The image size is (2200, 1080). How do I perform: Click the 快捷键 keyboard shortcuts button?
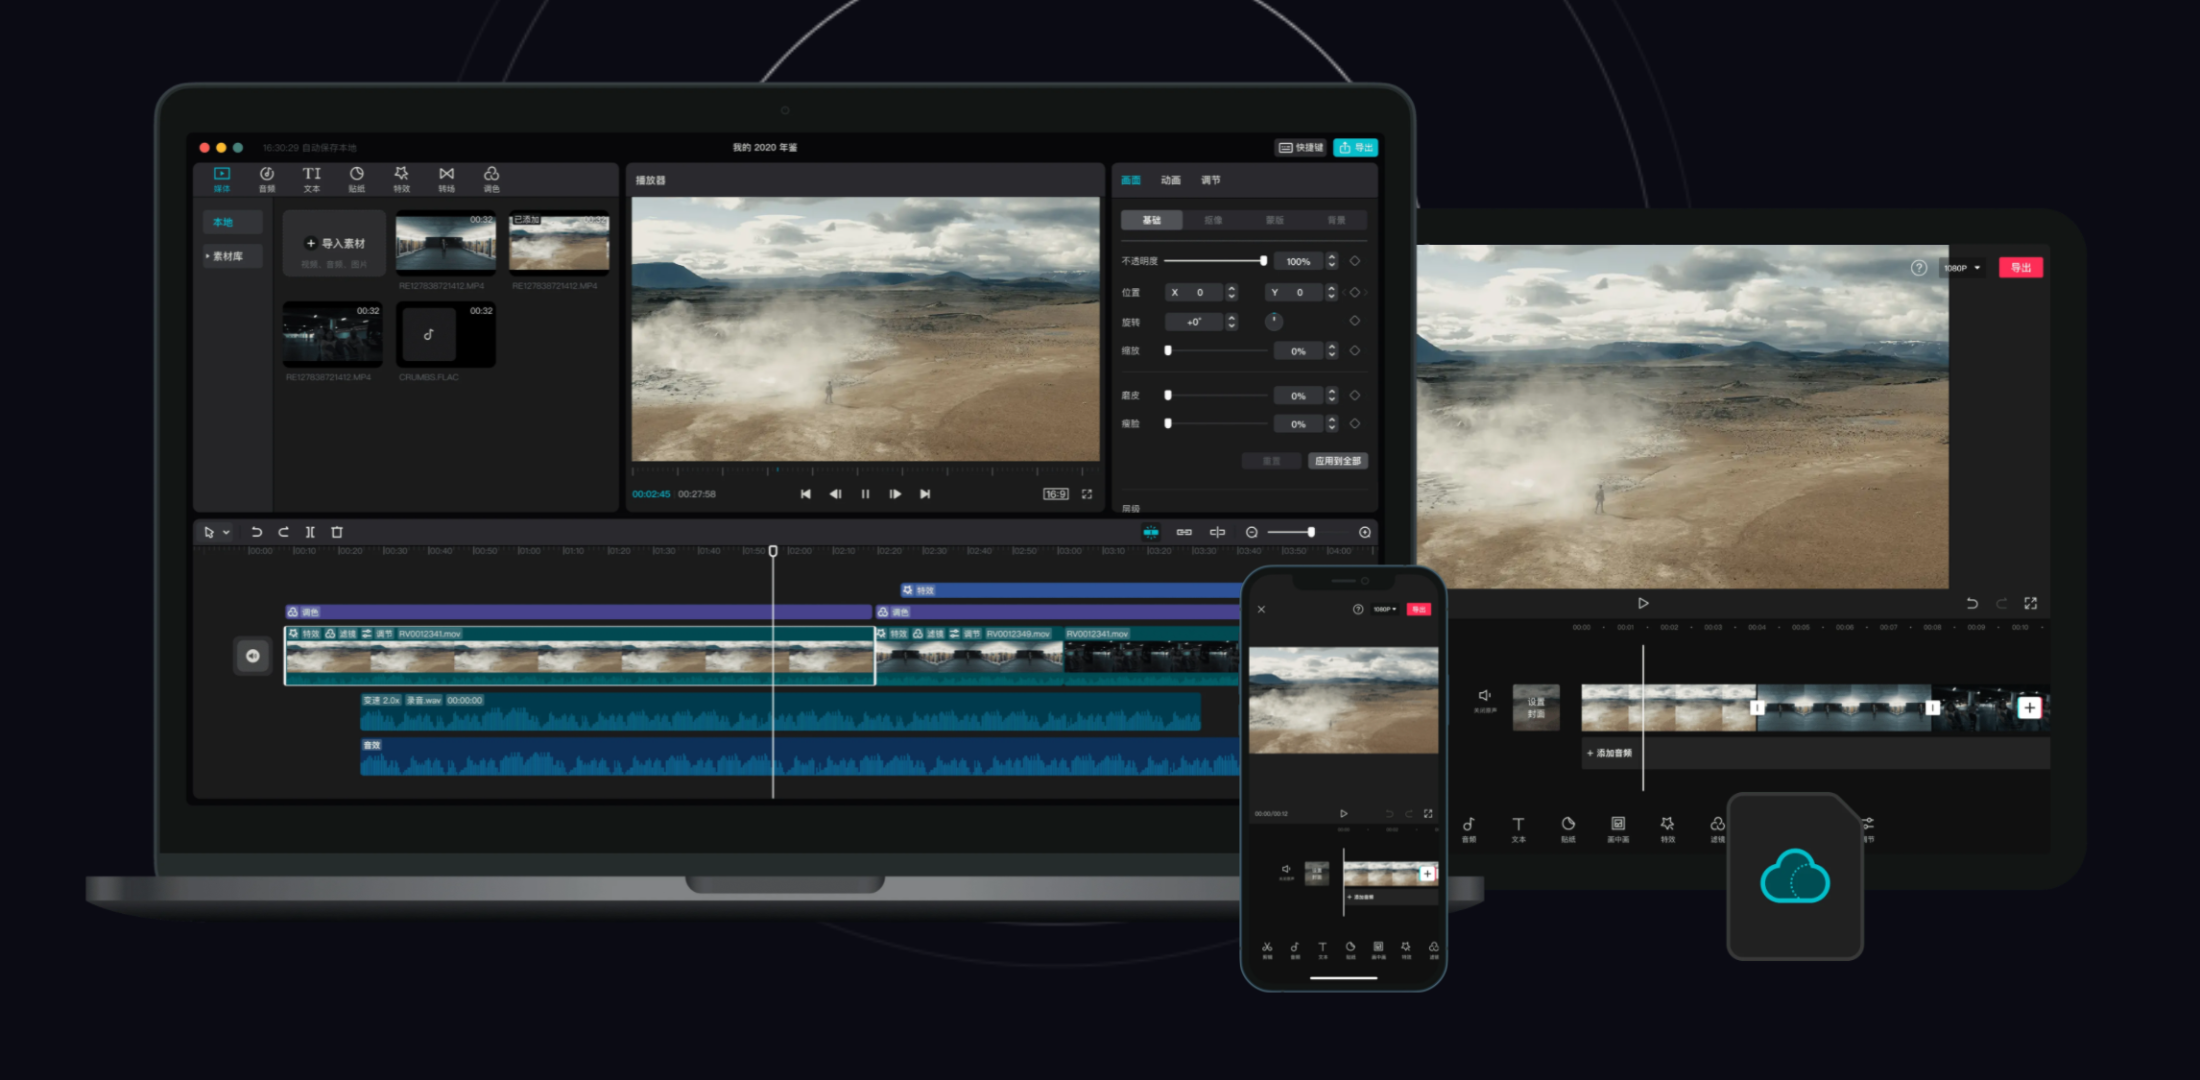pos(1300,148)
